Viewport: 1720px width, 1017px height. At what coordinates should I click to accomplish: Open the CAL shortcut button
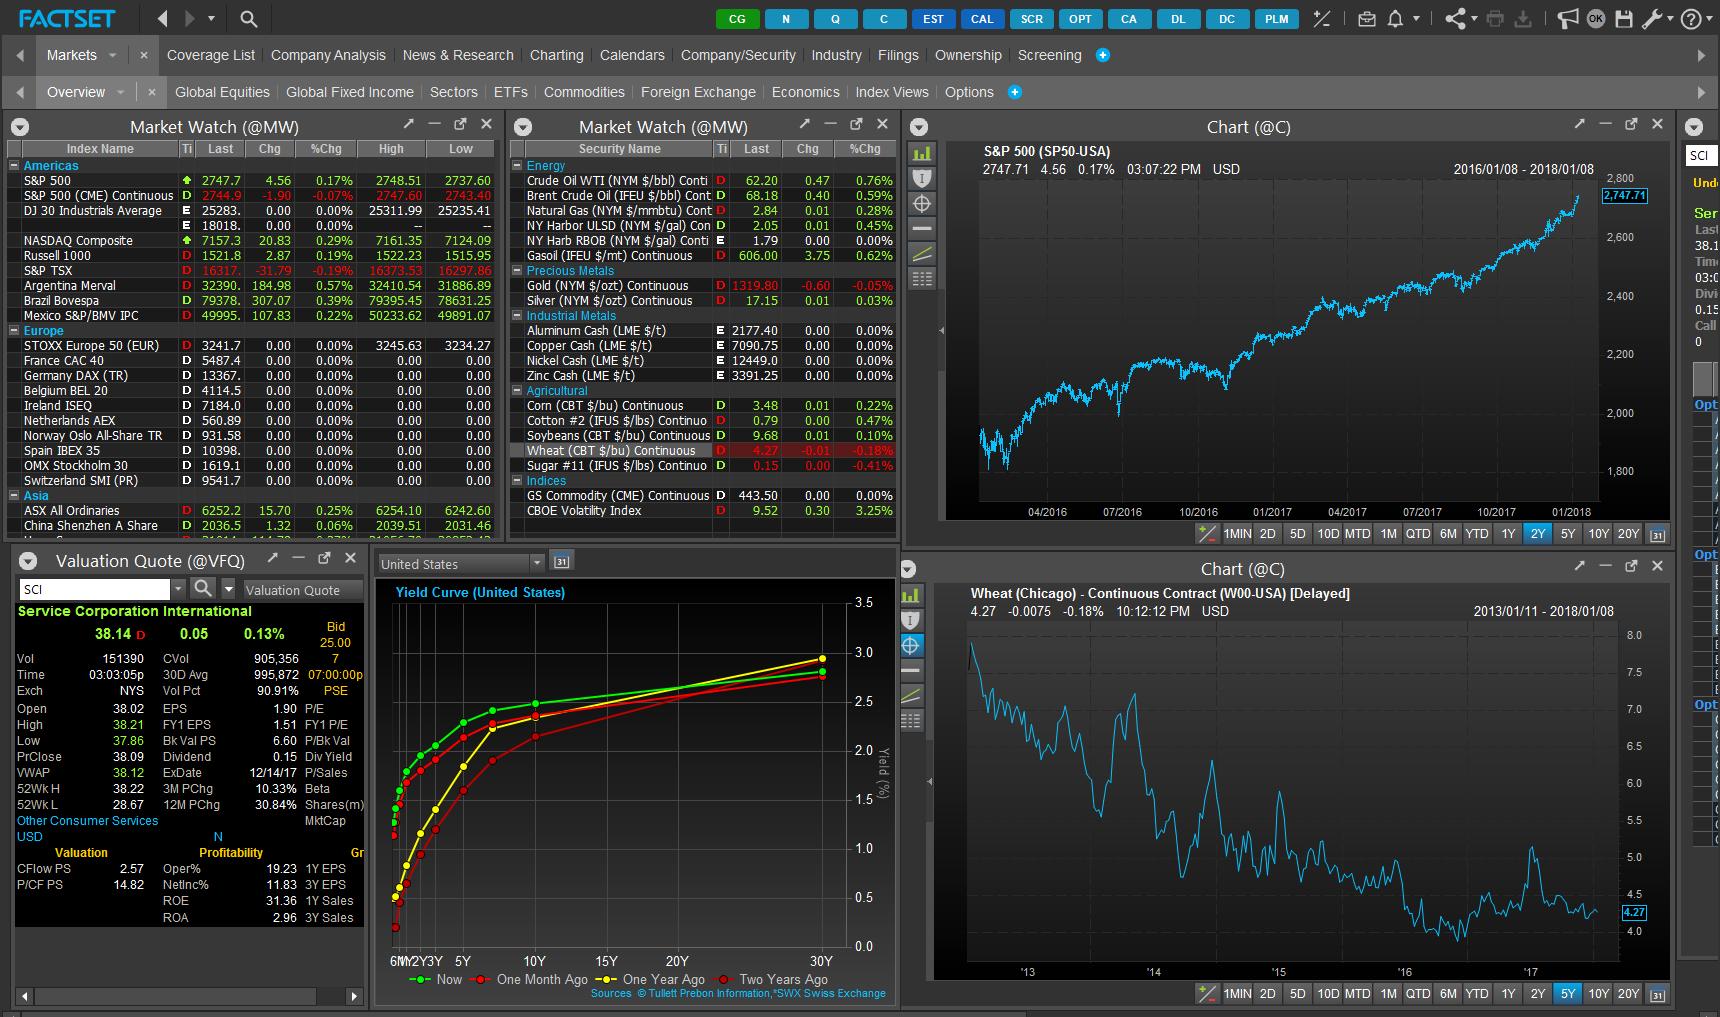click(982, 19)
